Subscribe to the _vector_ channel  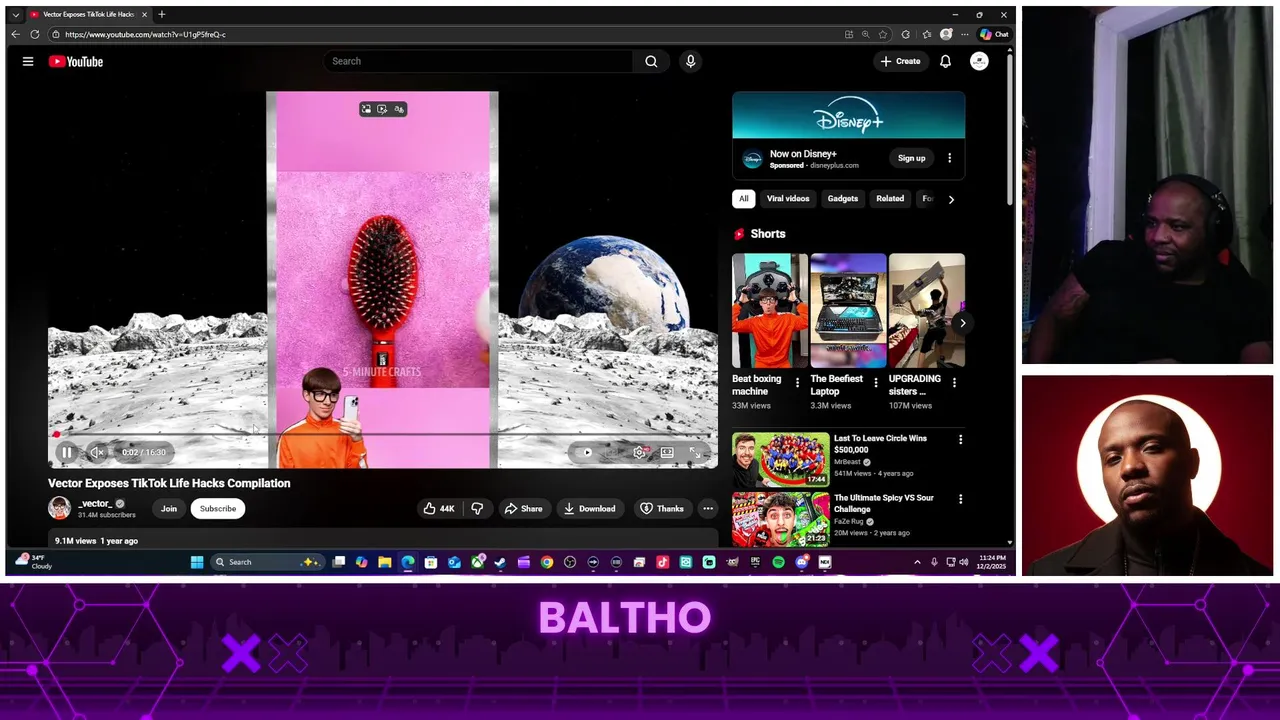click(218, 508)
